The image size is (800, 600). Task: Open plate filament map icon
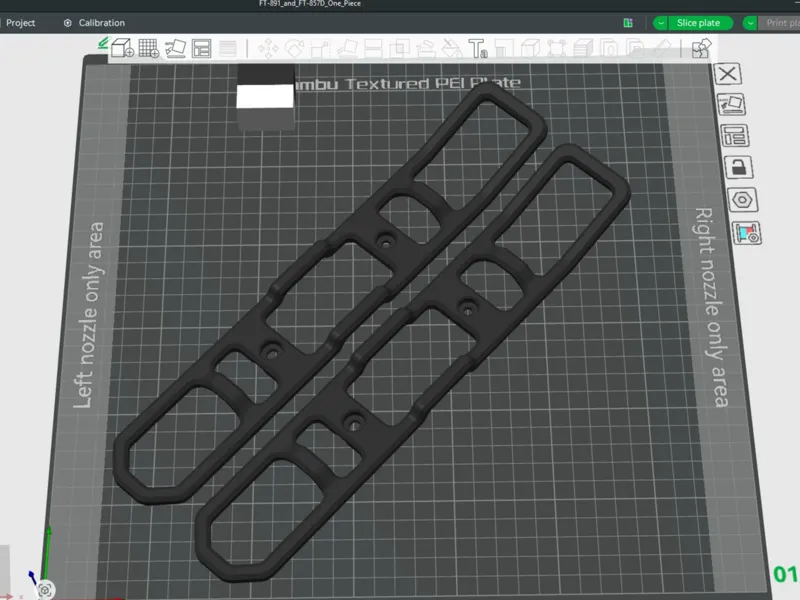(x=746, y=233)
